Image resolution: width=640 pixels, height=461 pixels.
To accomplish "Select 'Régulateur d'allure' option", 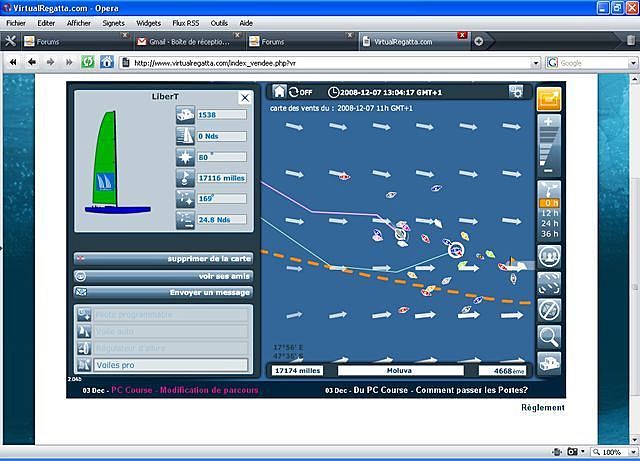I will tap(171, 348).
